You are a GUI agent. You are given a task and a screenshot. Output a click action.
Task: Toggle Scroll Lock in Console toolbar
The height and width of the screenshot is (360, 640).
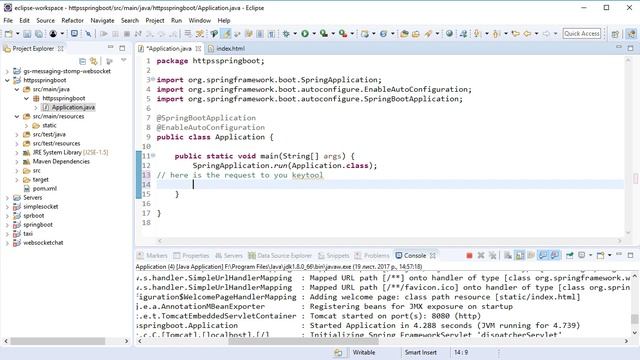(520, 256)
